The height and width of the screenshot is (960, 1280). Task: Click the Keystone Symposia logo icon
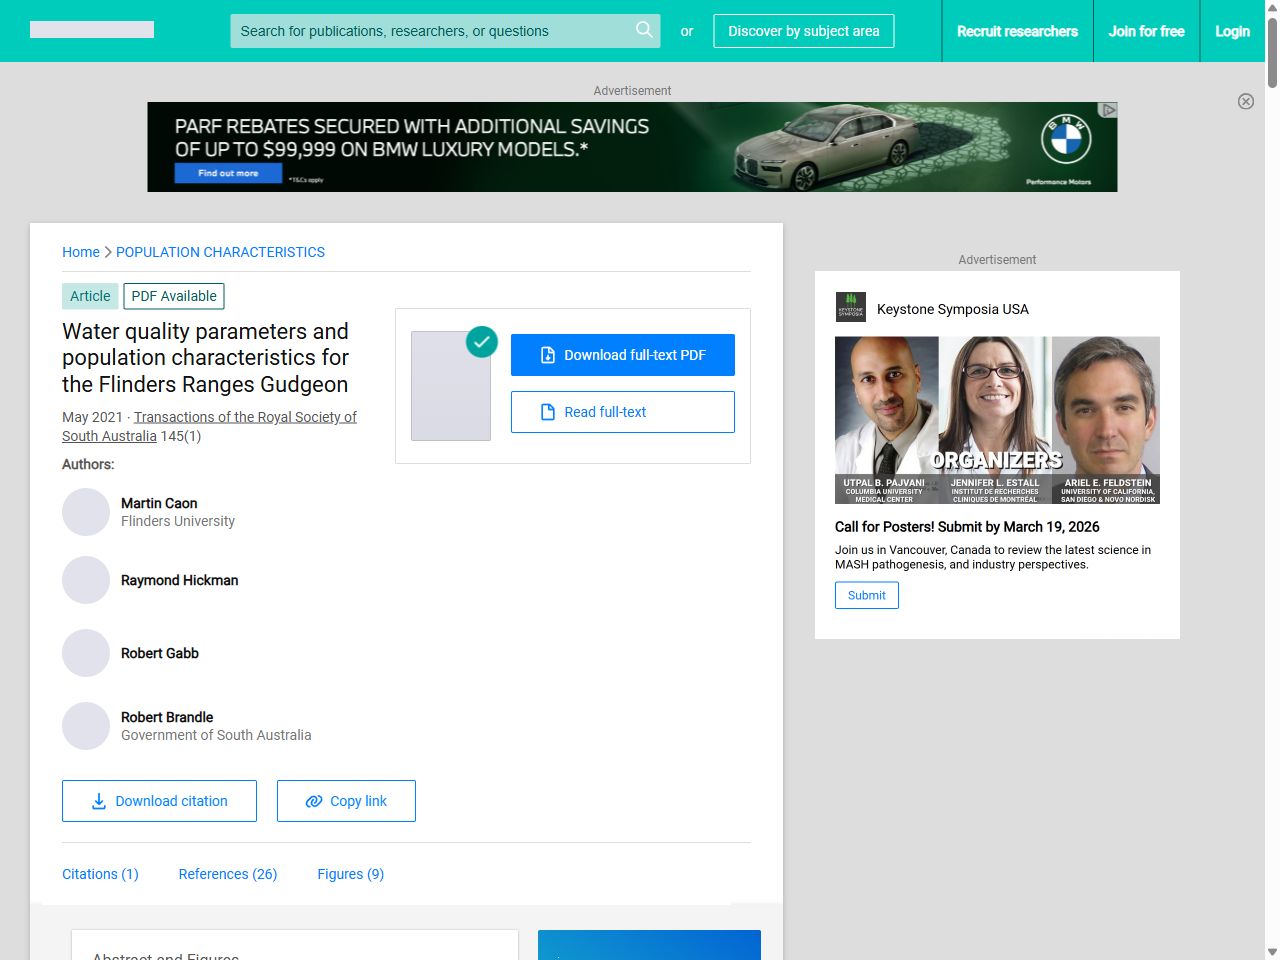[851, 308]
